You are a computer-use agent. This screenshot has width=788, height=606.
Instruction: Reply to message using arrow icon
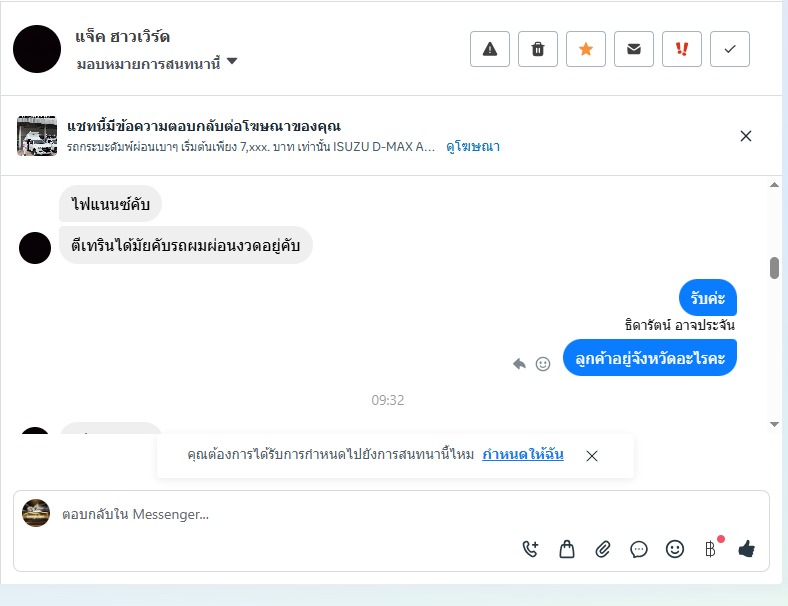[x=519, y=363]
